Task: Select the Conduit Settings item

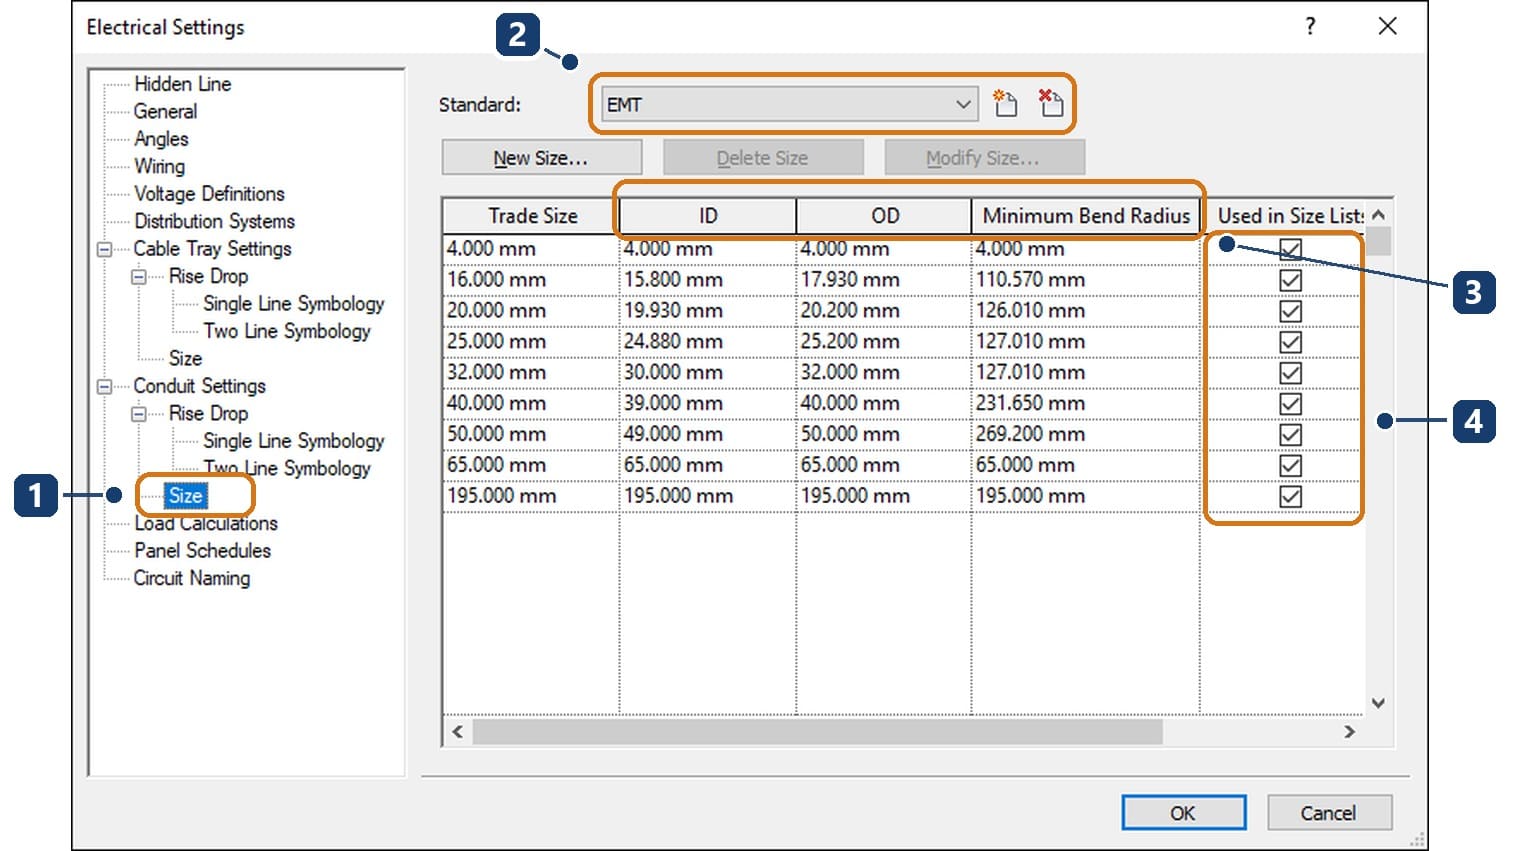Action: point(199,386)
